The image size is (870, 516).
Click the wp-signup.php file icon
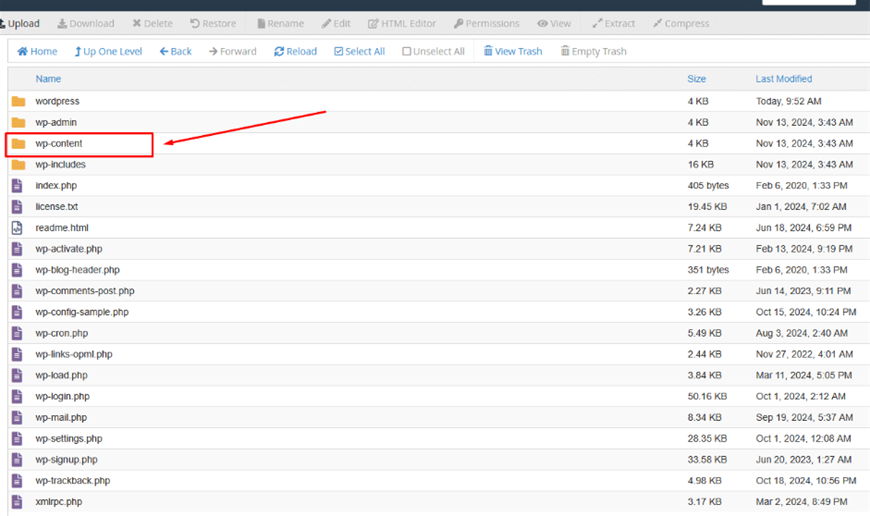point(17,459)
